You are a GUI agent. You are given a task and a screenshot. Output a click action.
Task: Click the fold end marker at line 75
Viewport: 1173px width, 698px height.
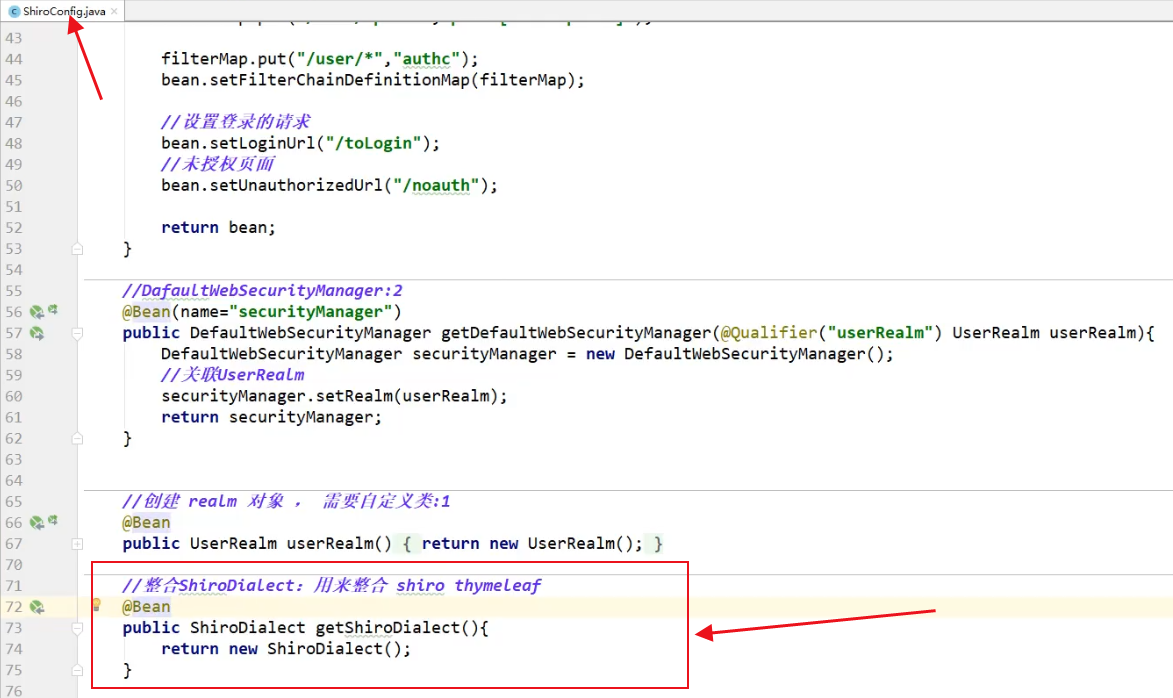point(77,670)
